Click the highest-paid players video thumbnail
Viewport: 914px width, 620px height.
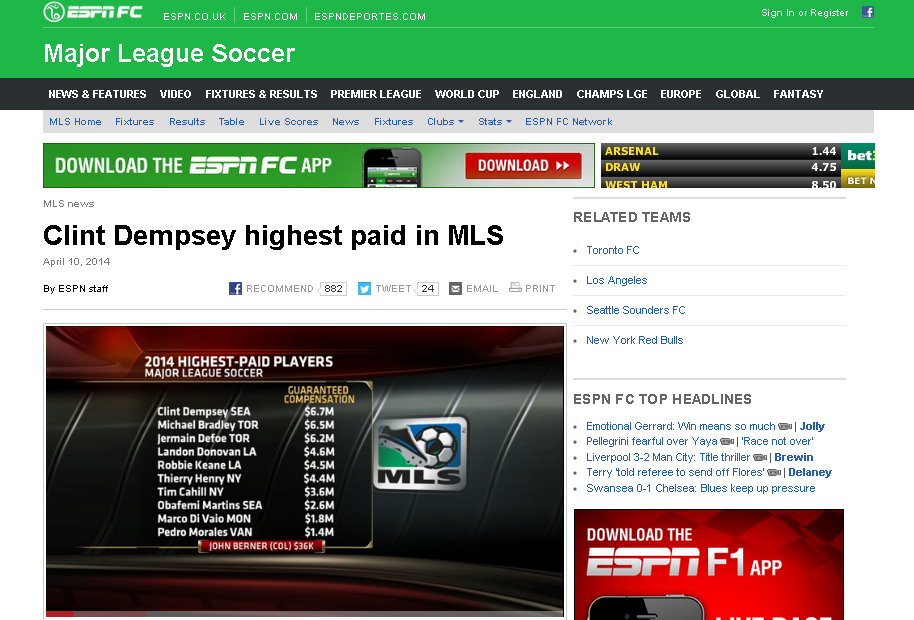(305, 470)
